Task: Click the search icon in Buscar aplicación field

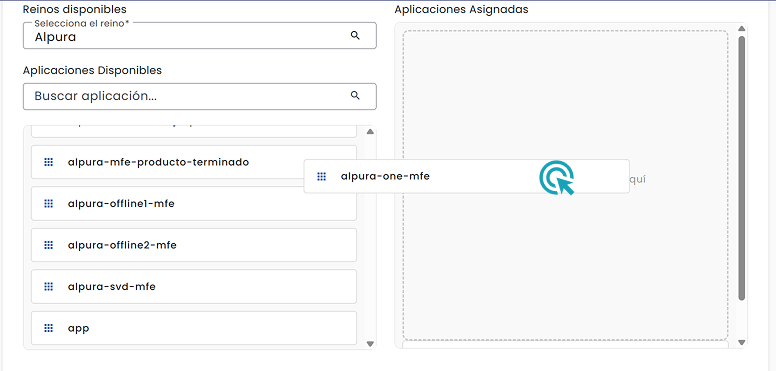Action: tap(355, 95)
